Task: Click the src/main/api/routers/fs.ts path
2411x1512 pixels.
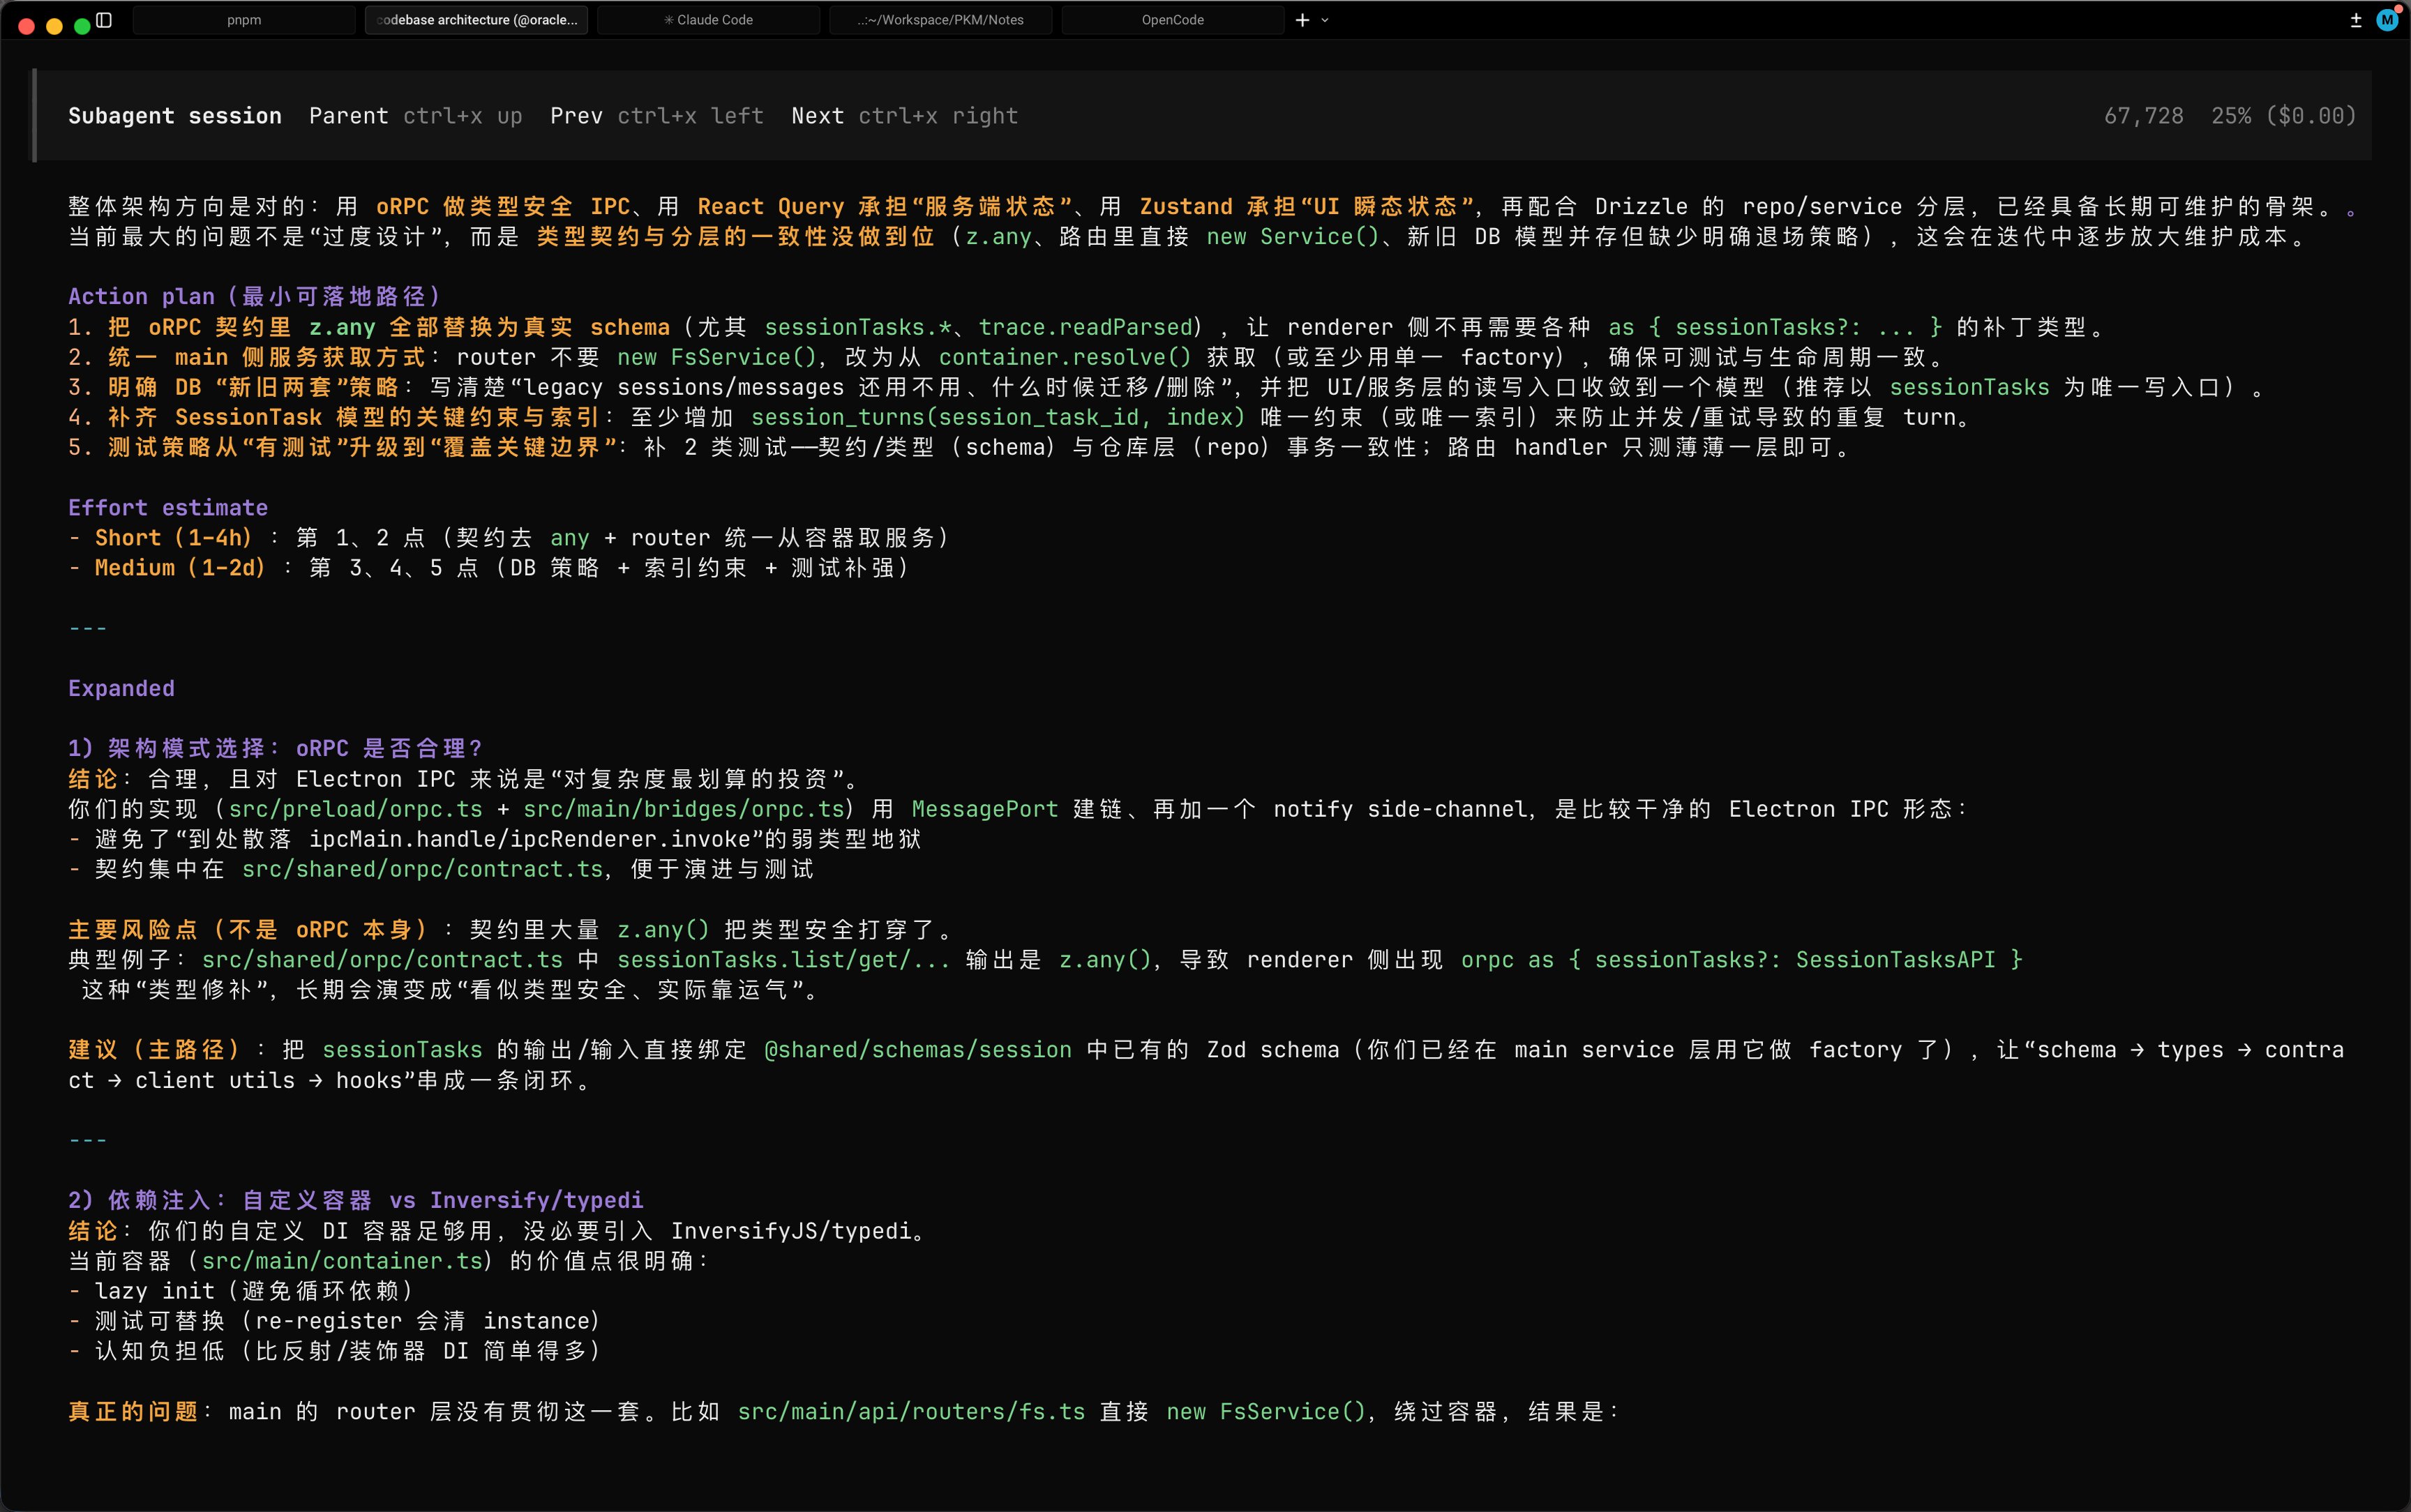Action: pos(911,1411)
